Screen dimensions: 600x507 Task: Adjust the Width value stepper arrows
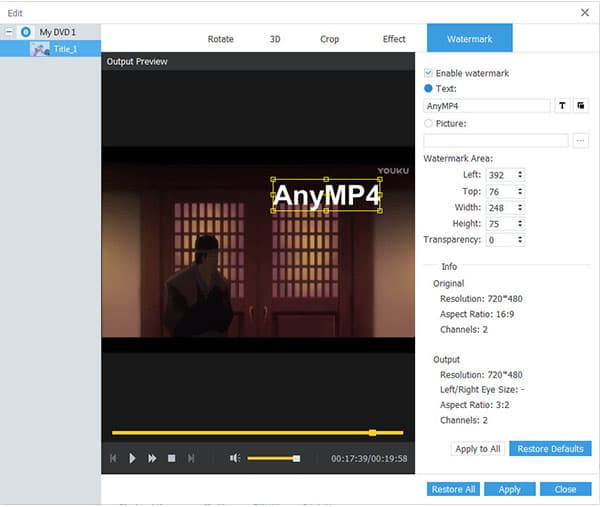(x=520, y=207)
